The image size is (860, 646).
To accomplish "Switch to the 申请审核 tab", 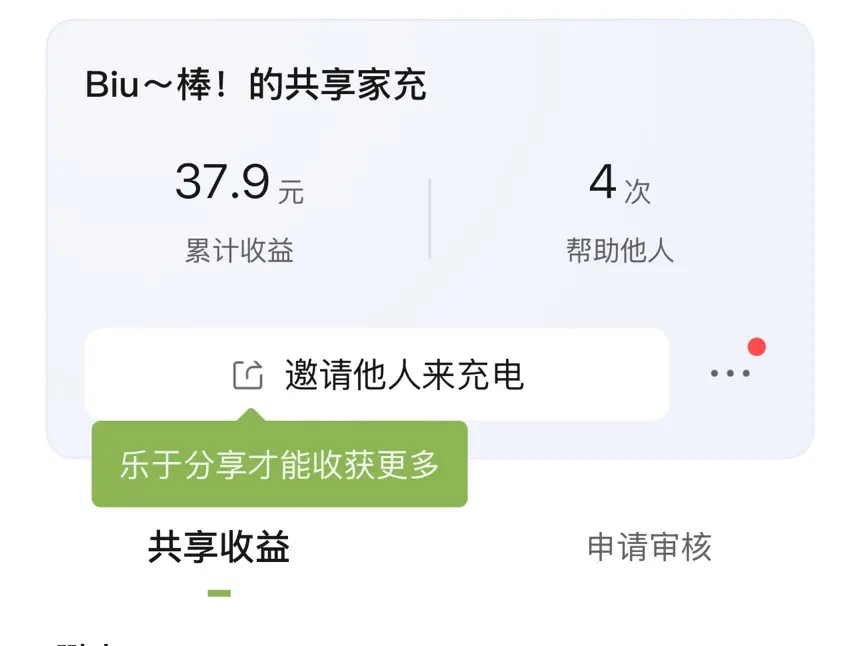I will tap(649, 547).
